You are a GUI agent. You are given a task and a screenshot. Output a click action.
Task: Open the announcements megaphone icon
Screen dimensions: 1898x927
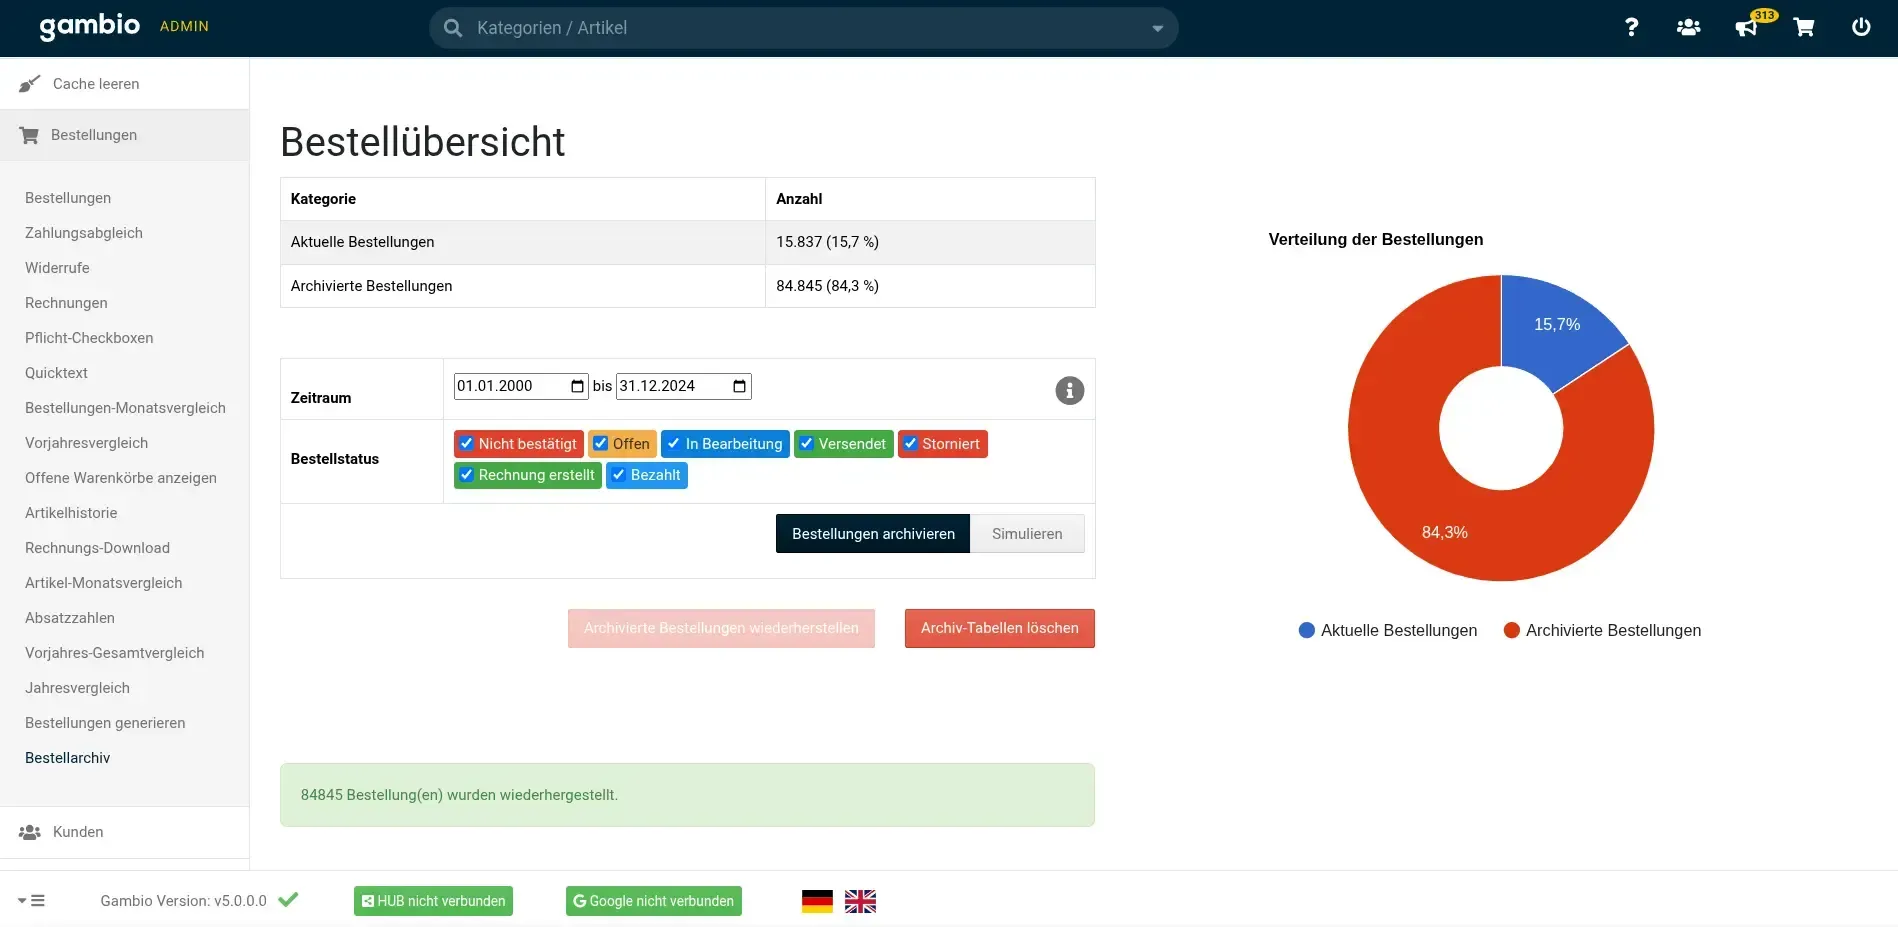click(x=1746, y=27)
